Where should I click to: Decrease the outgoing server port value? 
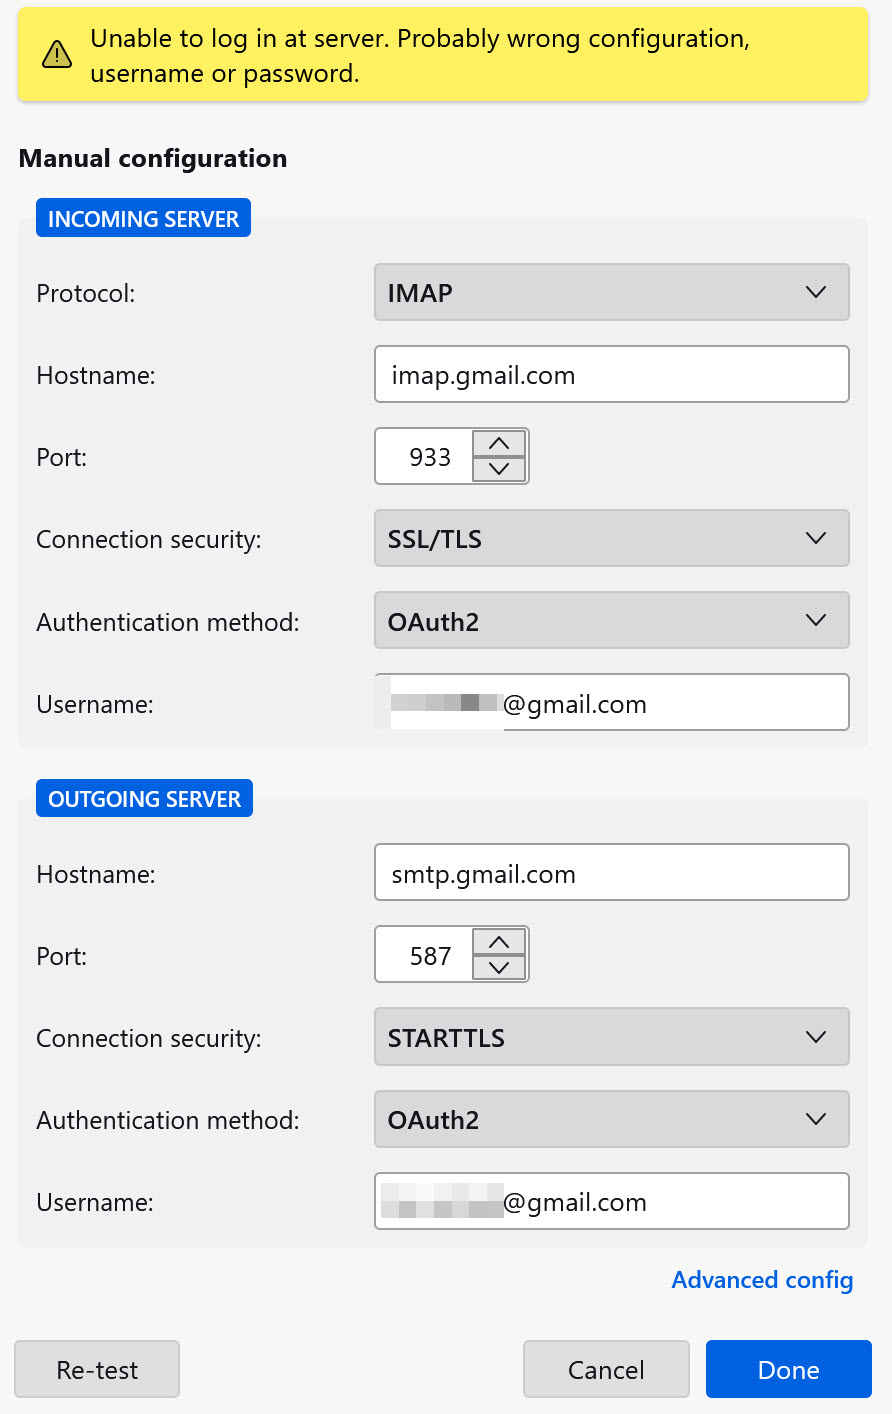coord(499,968)
